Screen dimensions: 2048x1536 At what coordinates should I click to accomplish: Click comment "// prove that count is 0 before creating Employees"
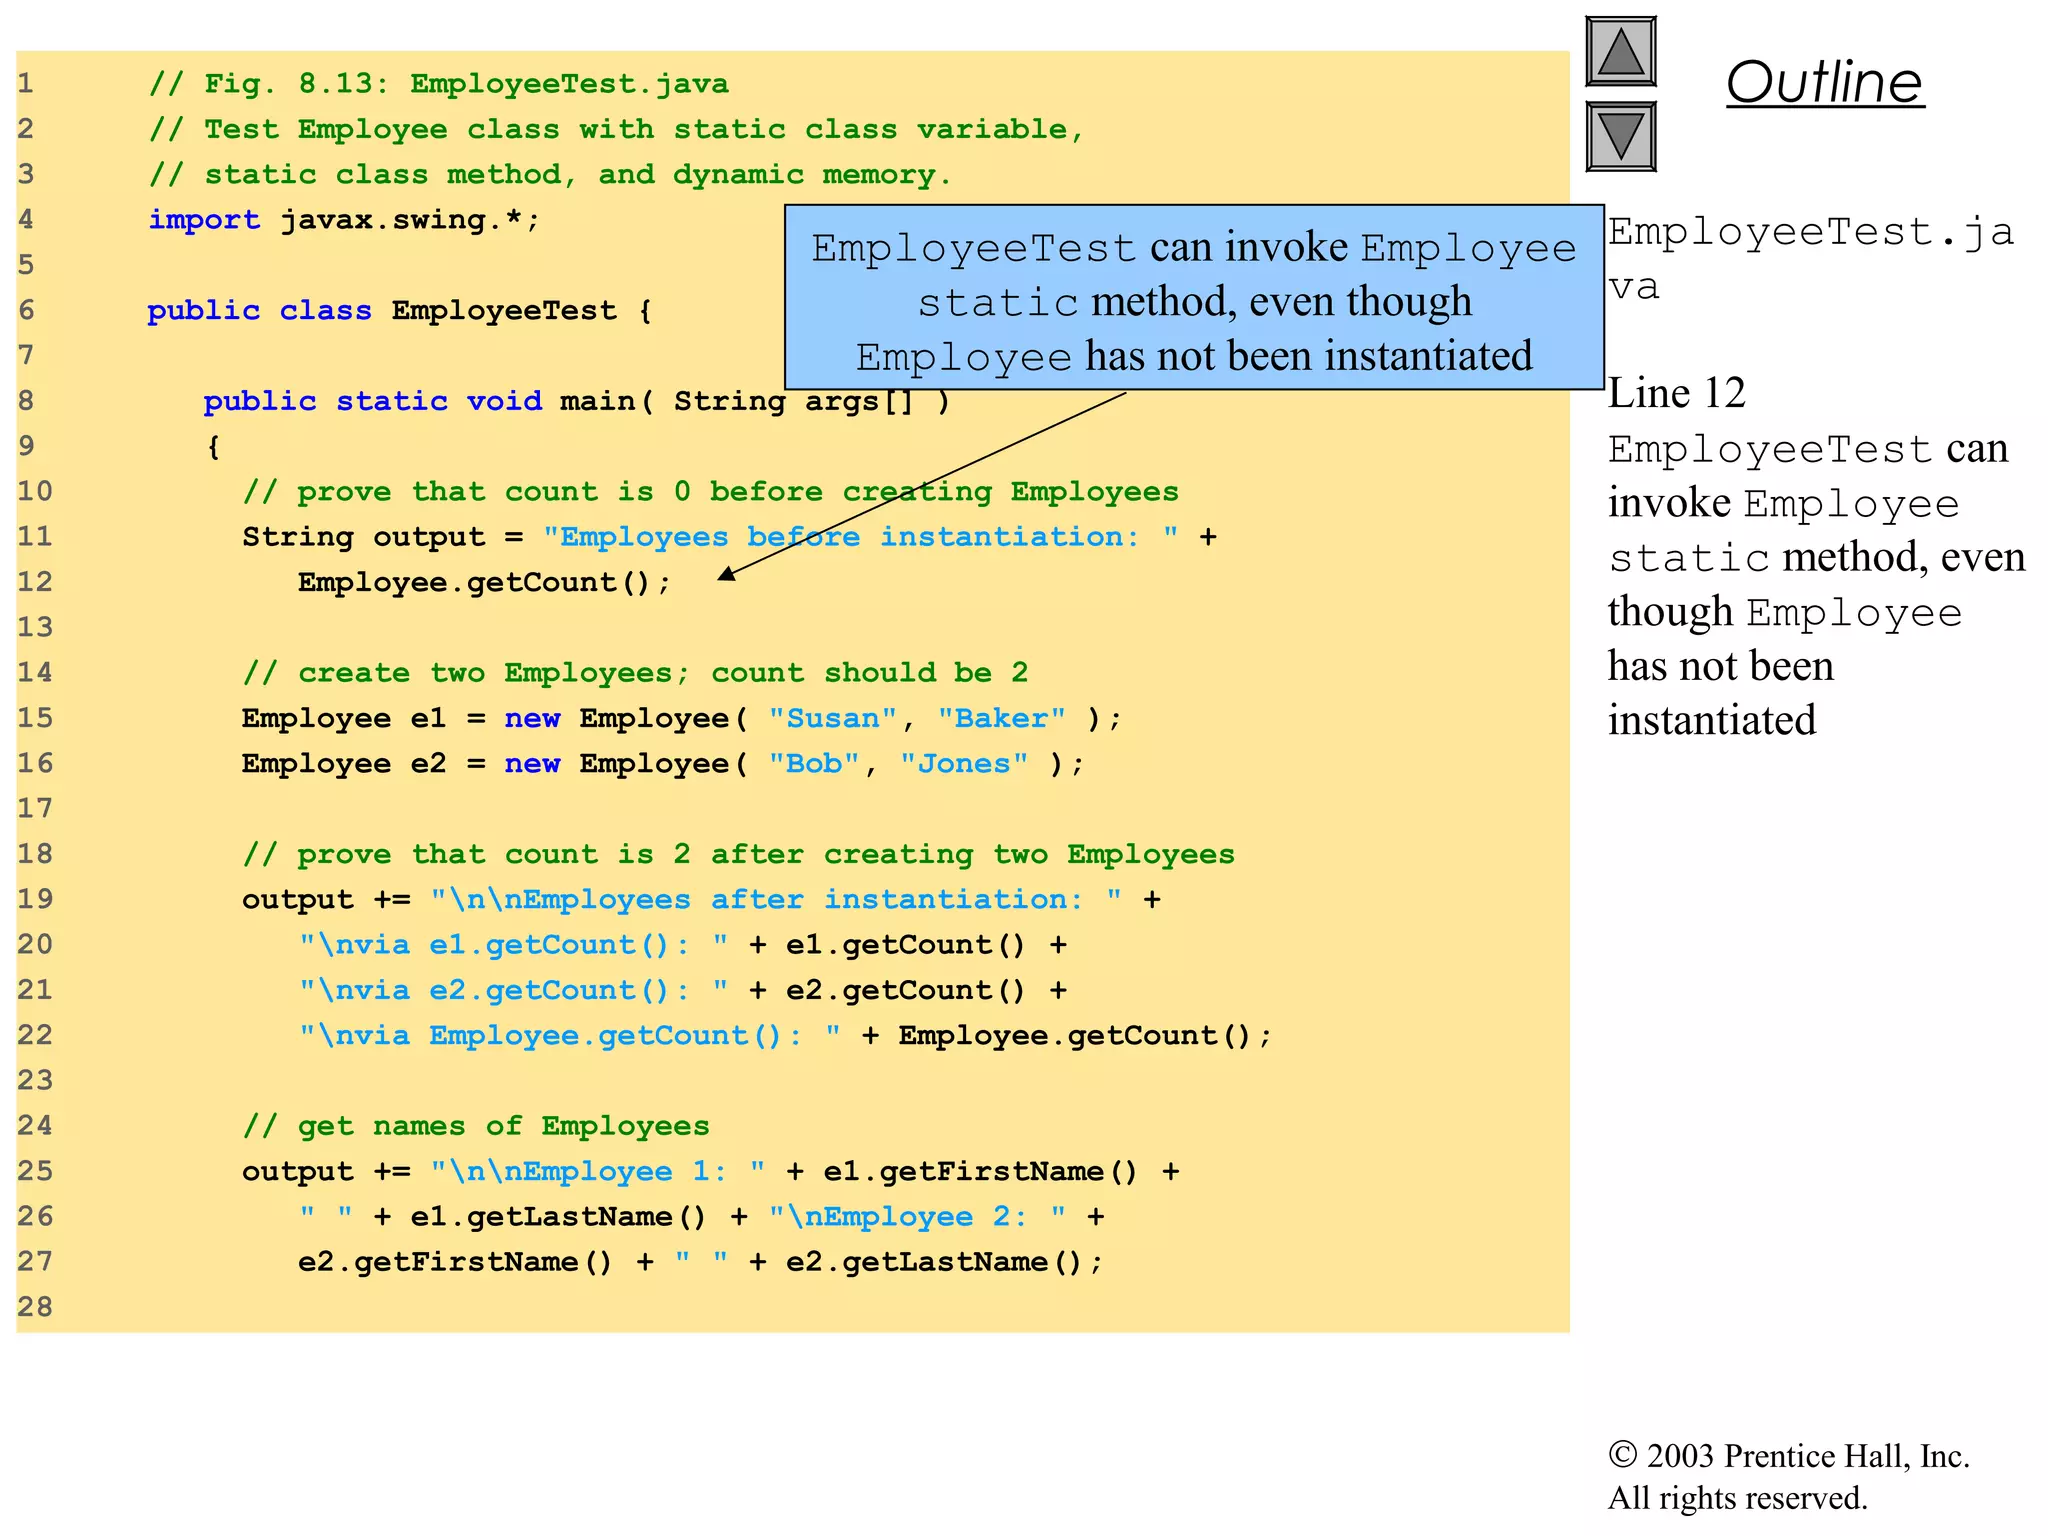pos(711,492)
